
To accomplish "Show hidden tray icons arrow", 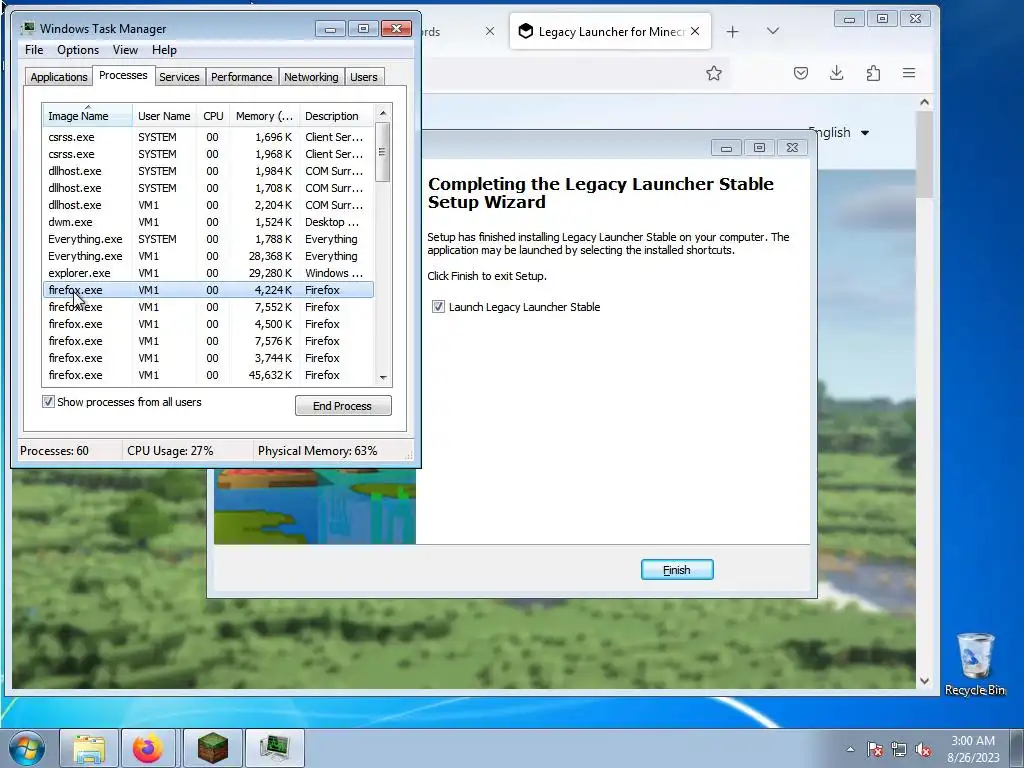I will click(x=850, y=749).
